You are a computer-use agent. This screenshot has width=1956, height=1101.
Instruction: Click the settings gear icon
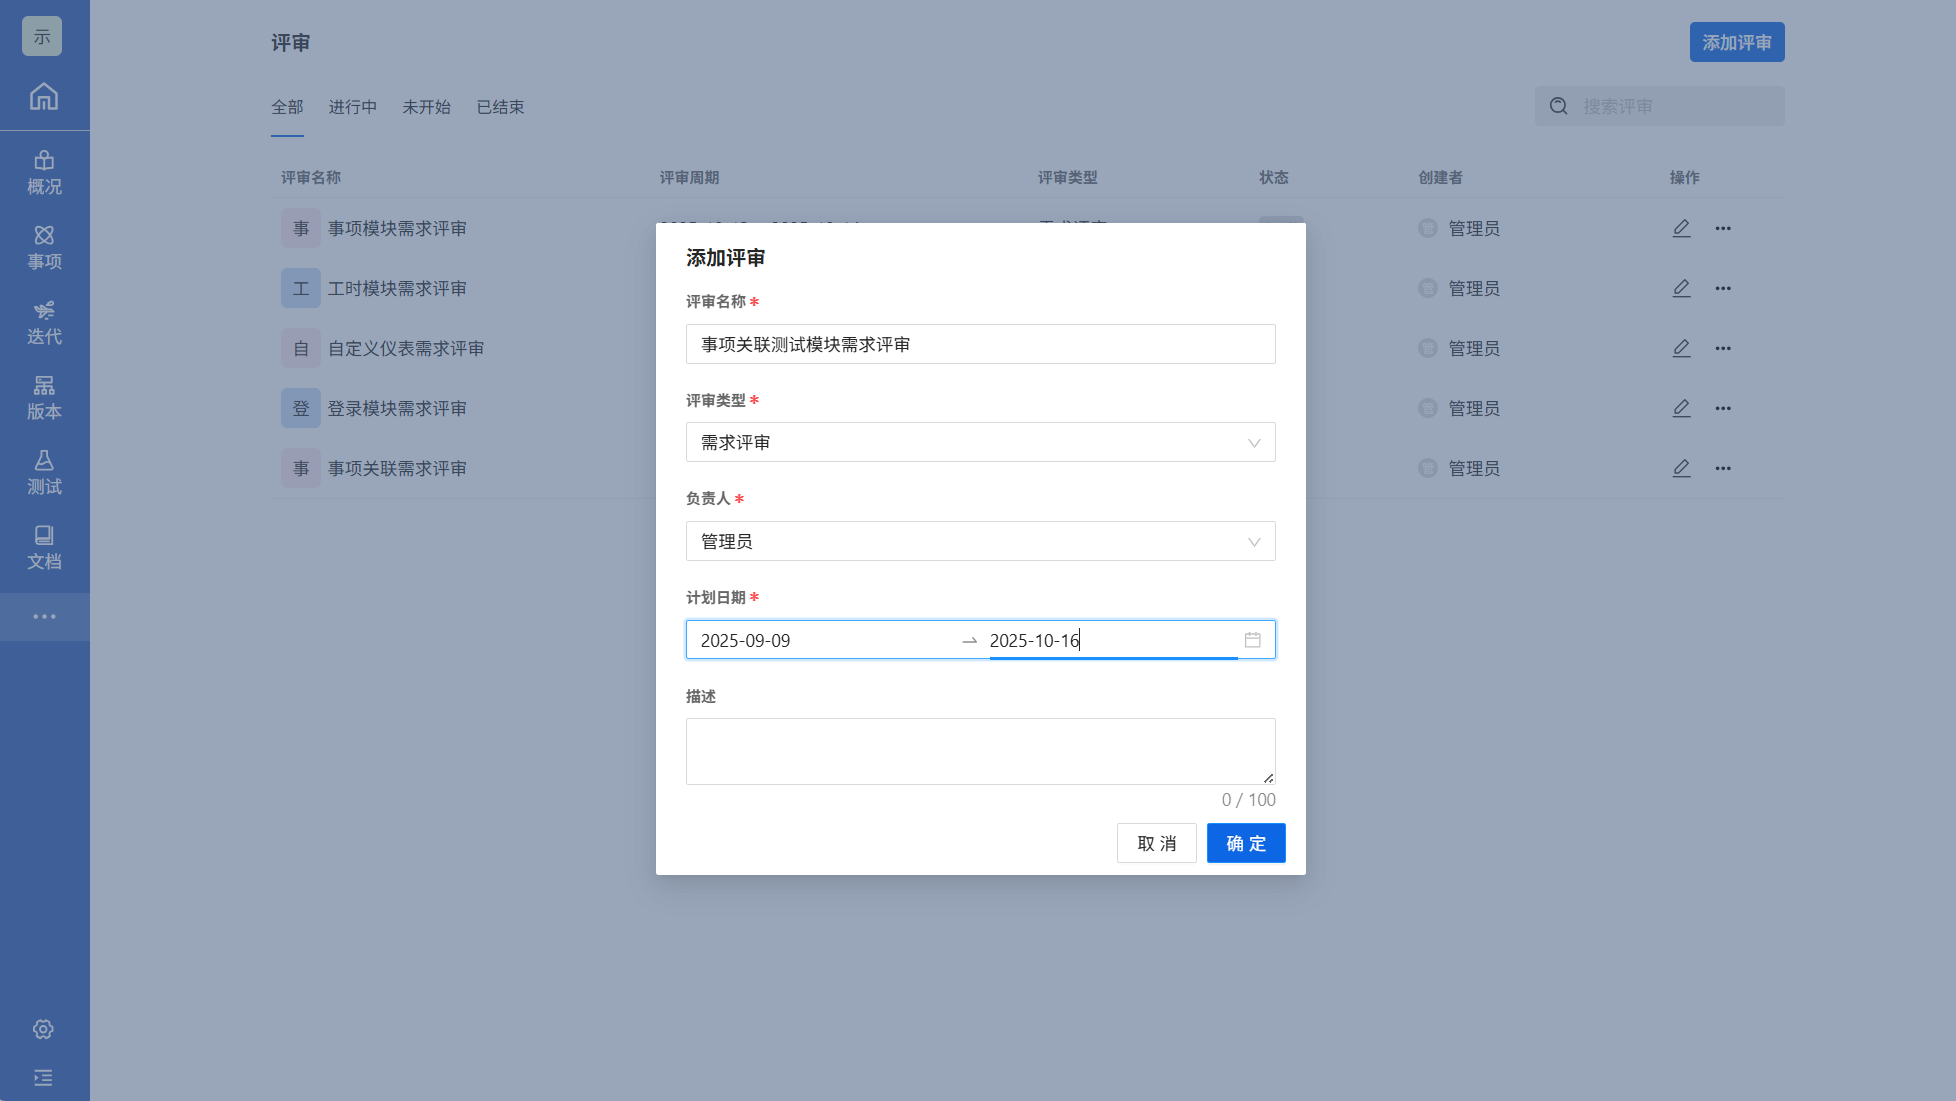point(43,1029)
